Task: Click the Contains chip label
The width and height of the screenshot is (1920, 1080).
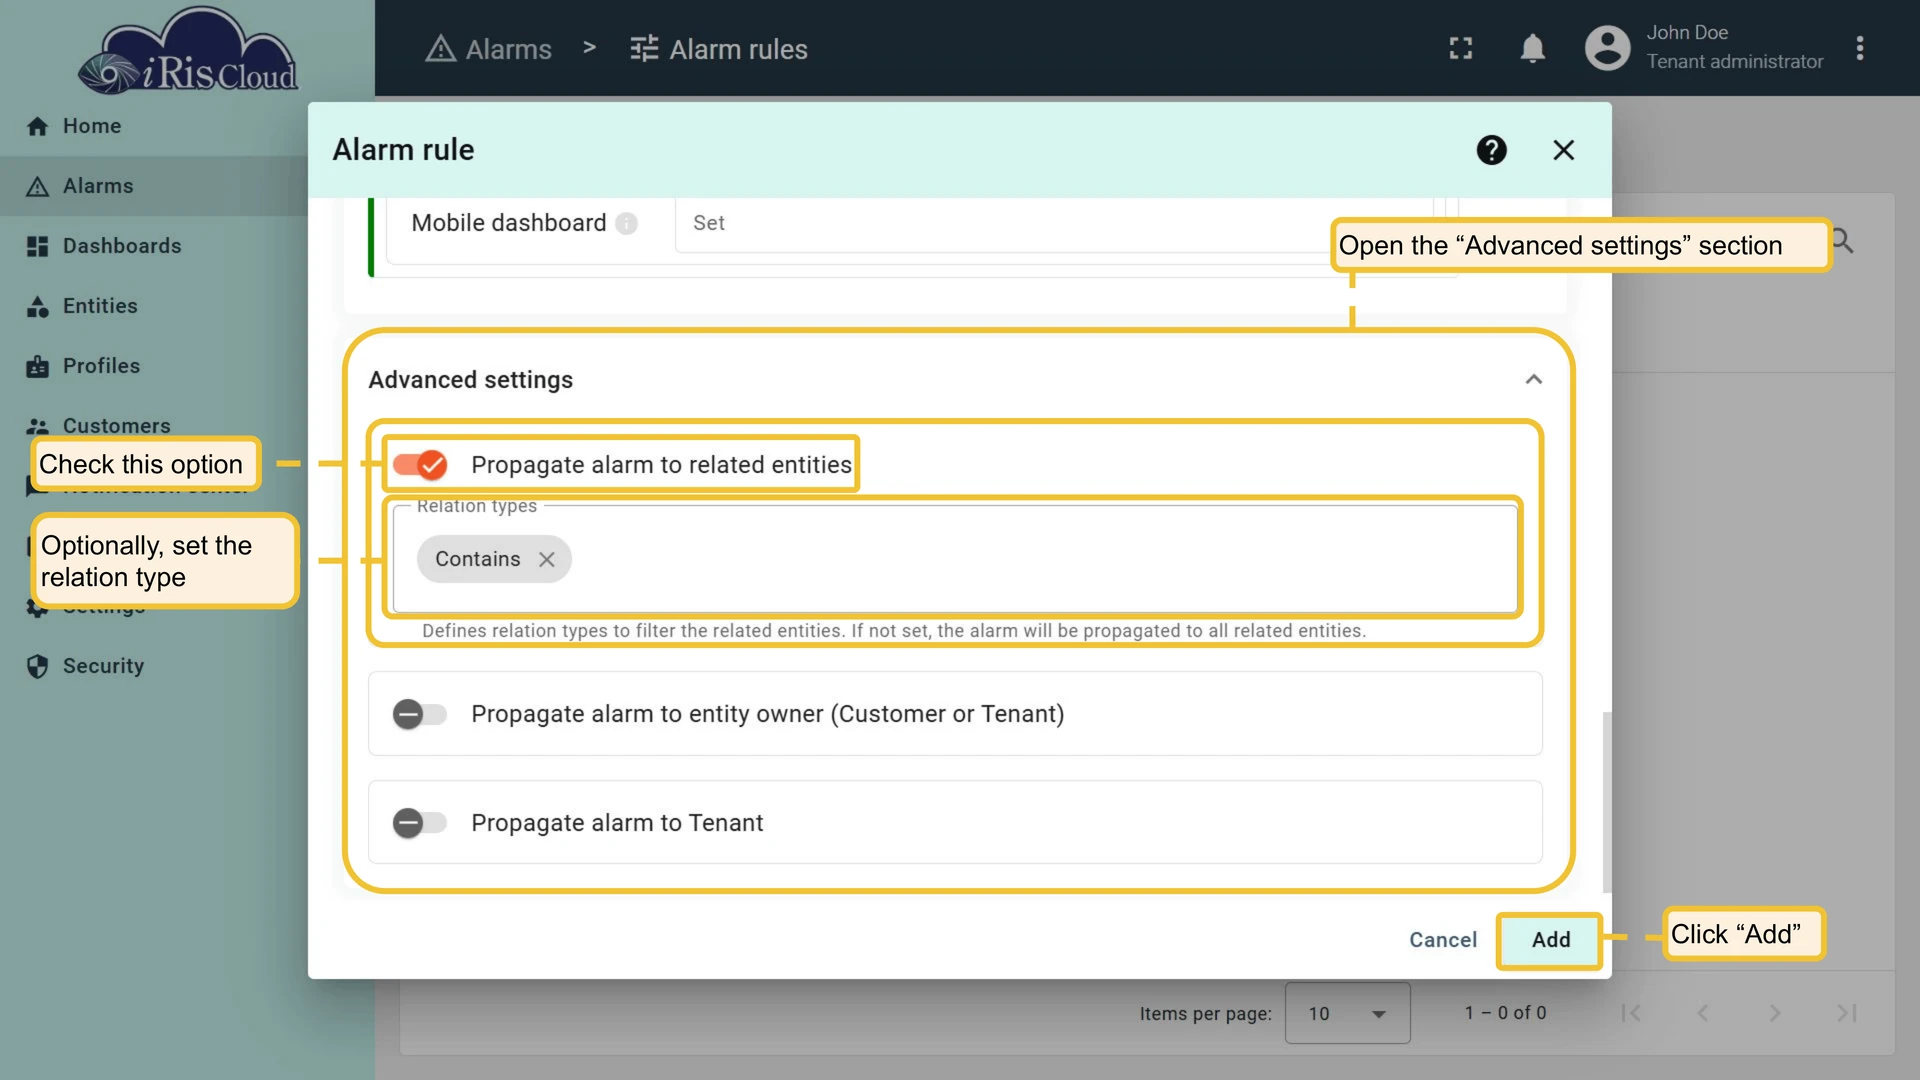Action: pyautogui.click(x=478, y=559)
